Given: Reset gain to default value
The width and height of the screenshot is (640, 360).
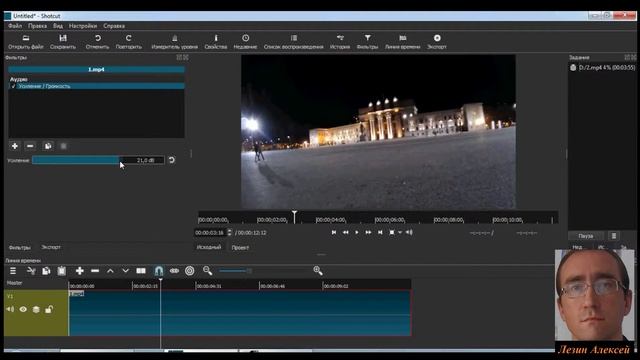Looking at the screenshot, I should [x=172, y=160].
